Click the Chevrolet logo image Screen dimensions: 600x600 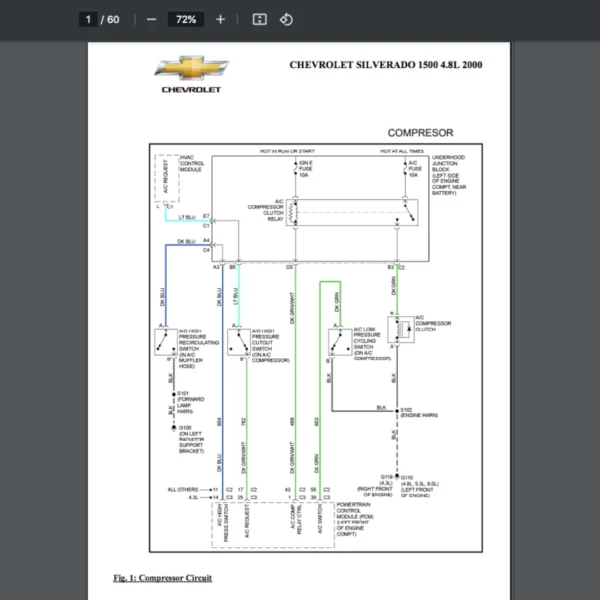pyautogui.click(x=191, y=74)
